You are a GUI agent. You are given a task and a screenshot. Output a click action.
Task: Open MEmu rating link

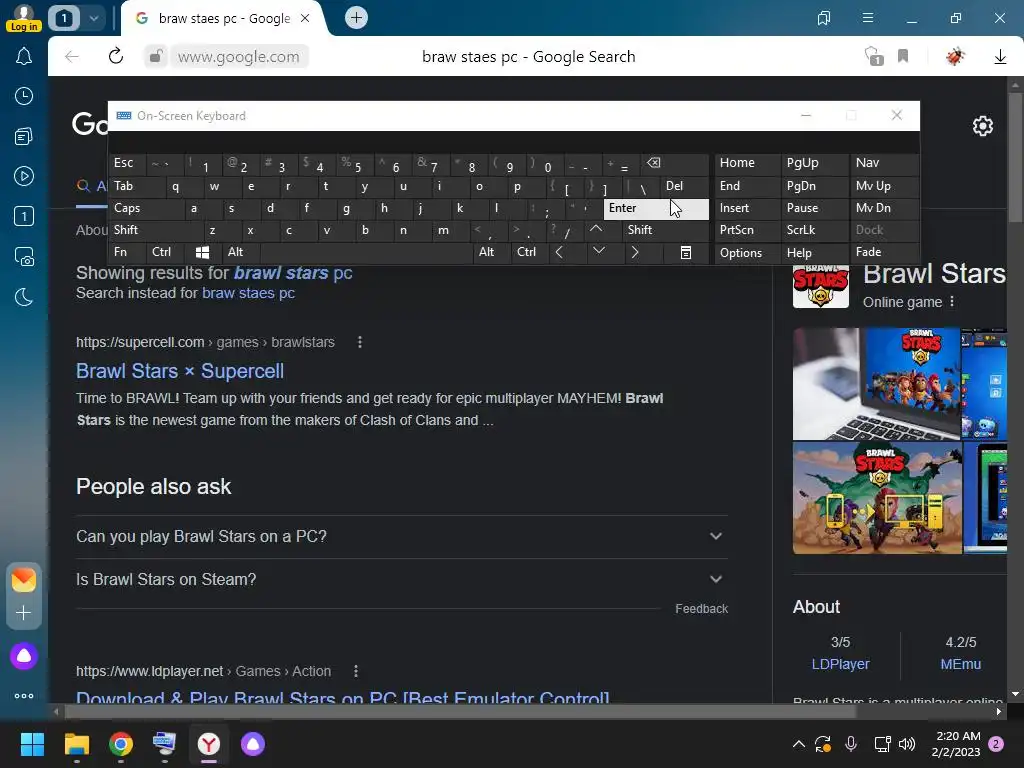coord(961,664)
